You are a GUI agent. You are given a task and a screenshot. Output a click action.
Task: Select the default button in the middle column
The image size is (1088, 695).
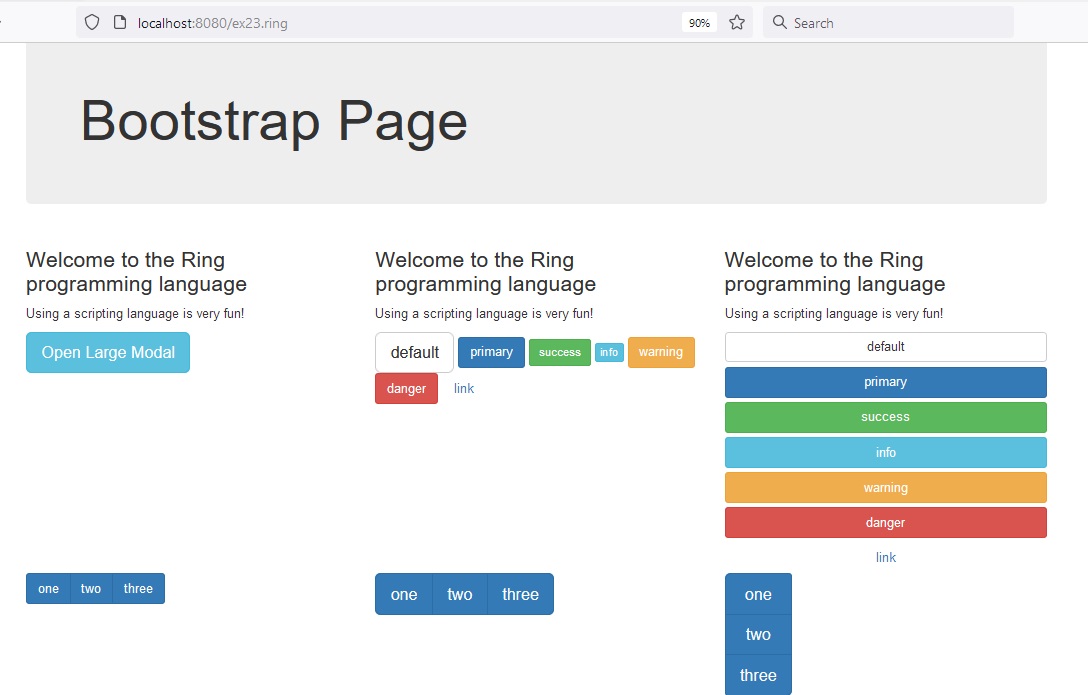click(x=413, y=352)
